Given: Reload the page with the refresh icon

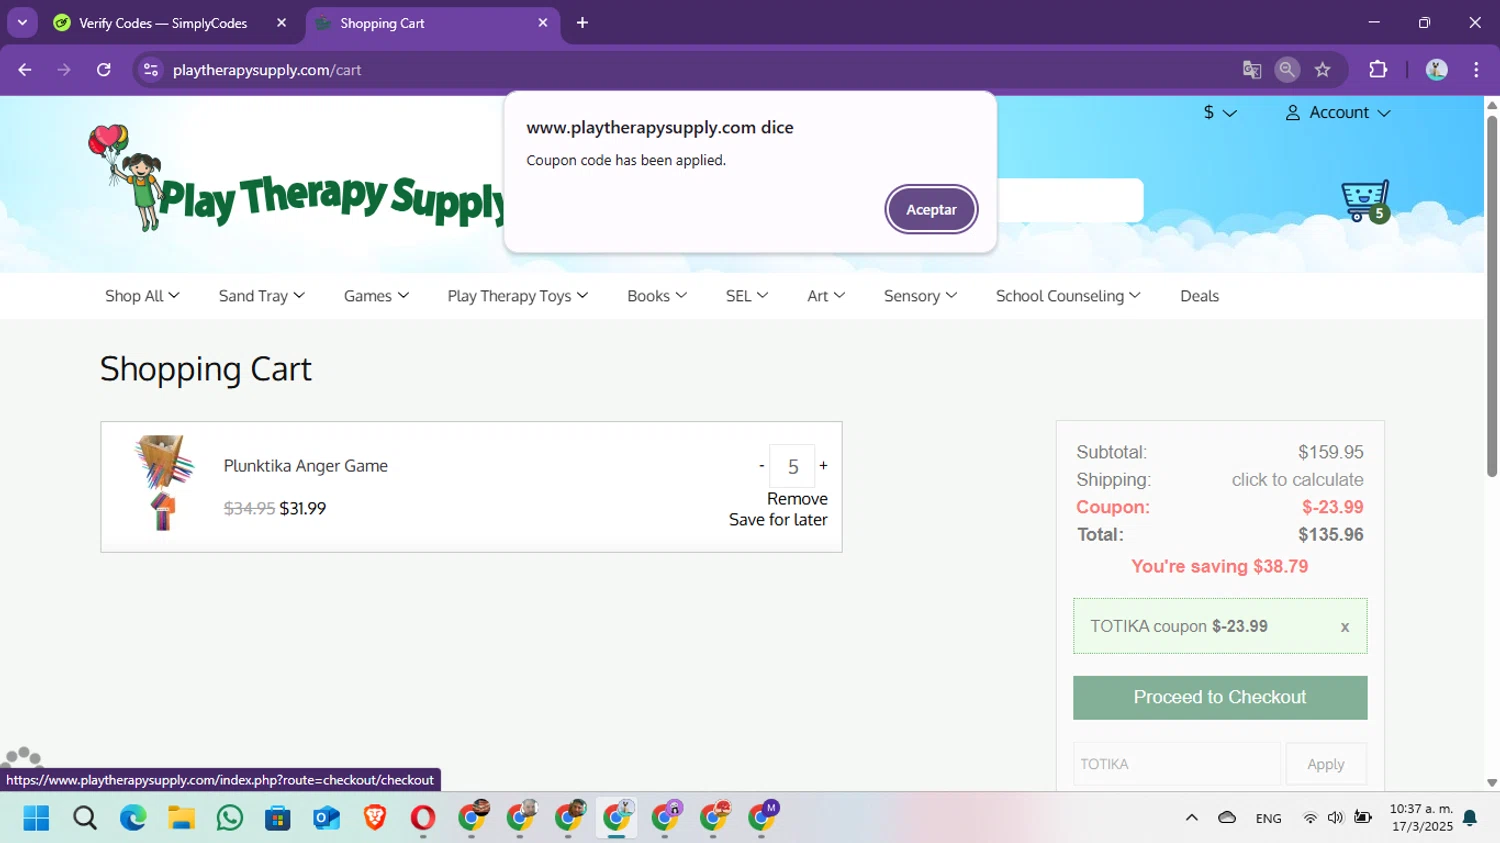Looking at the screenshot, I should 104,70.
